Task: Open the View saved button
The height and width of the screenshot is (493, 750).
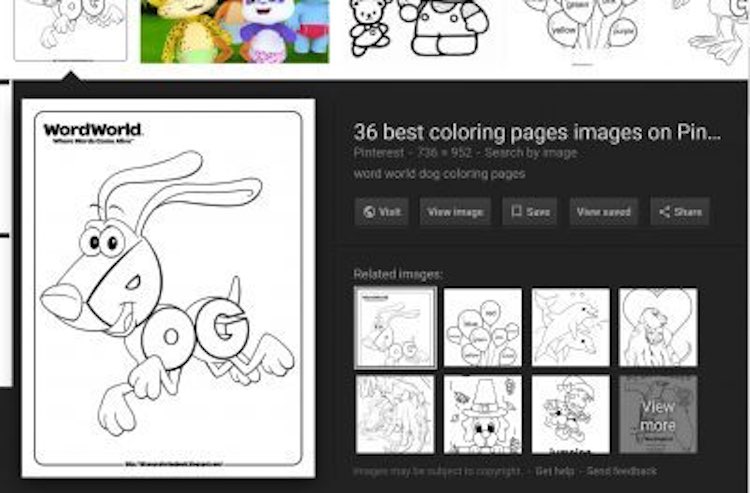Action: [x=603, y=212]
